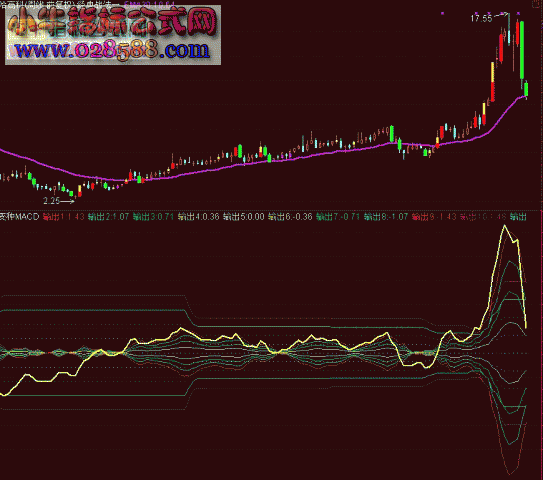Click the tall green candlestick at the price peak
The height and width of the screenshot is (480, 543).
(x=522, y=50)
